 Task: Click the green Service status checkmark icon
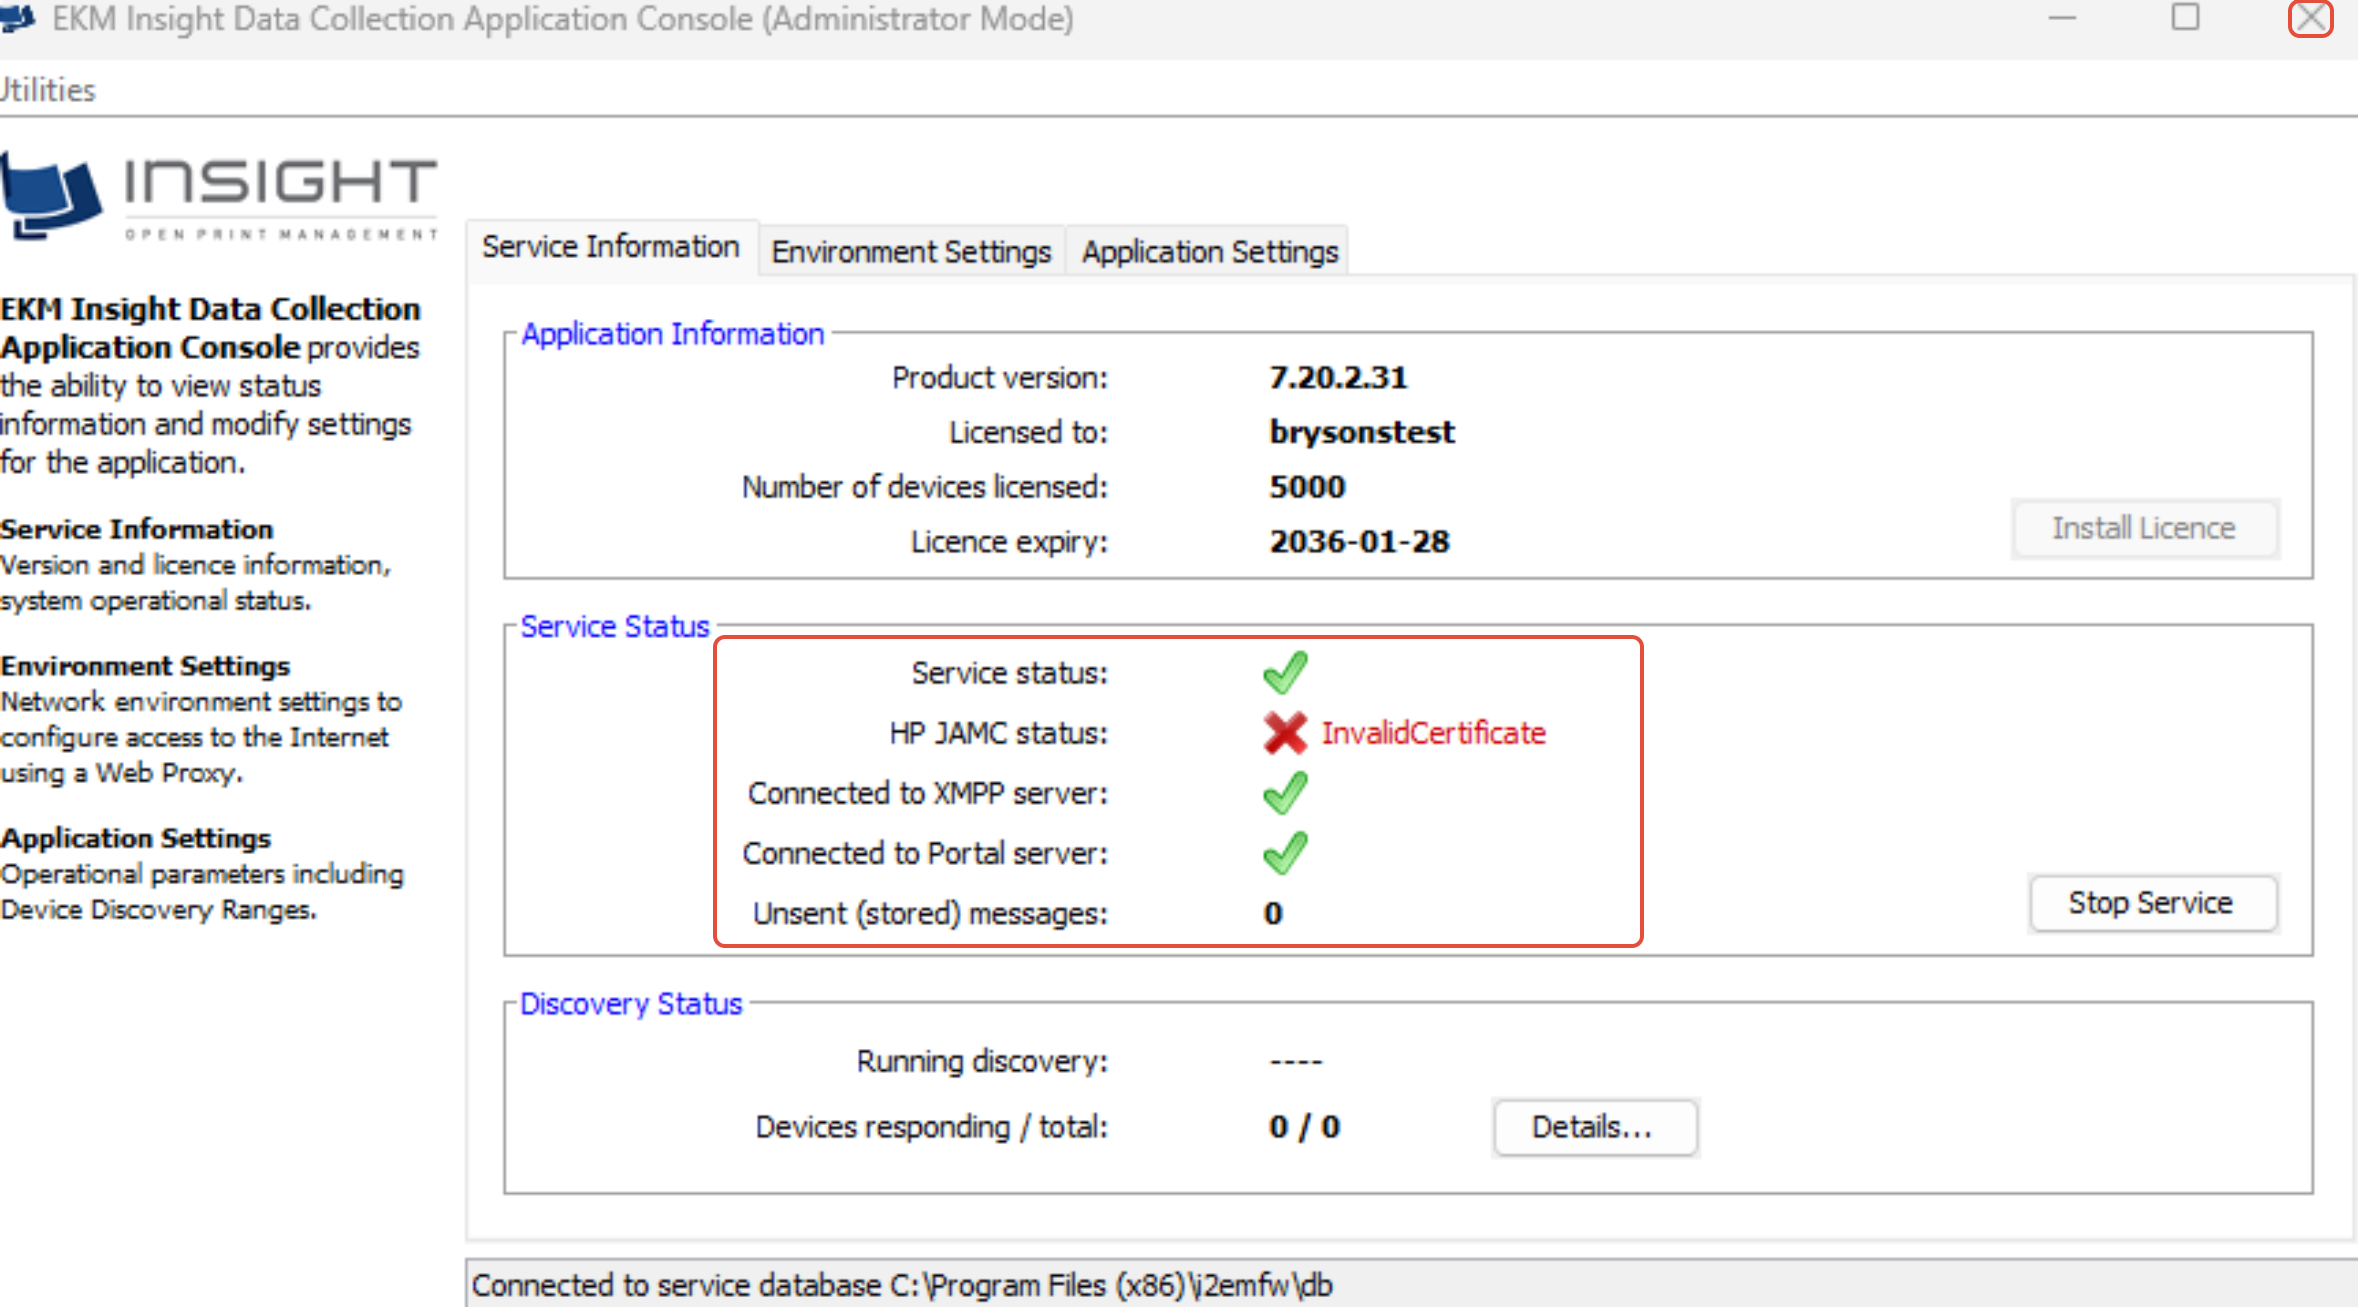[x=1285, y=673]
